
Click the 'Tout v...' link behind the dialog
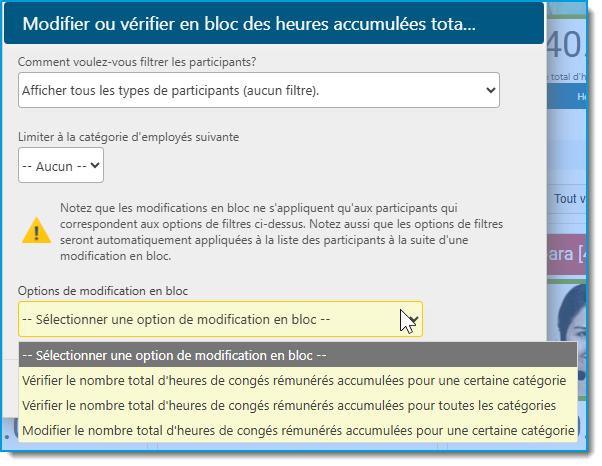click(570, 199)
